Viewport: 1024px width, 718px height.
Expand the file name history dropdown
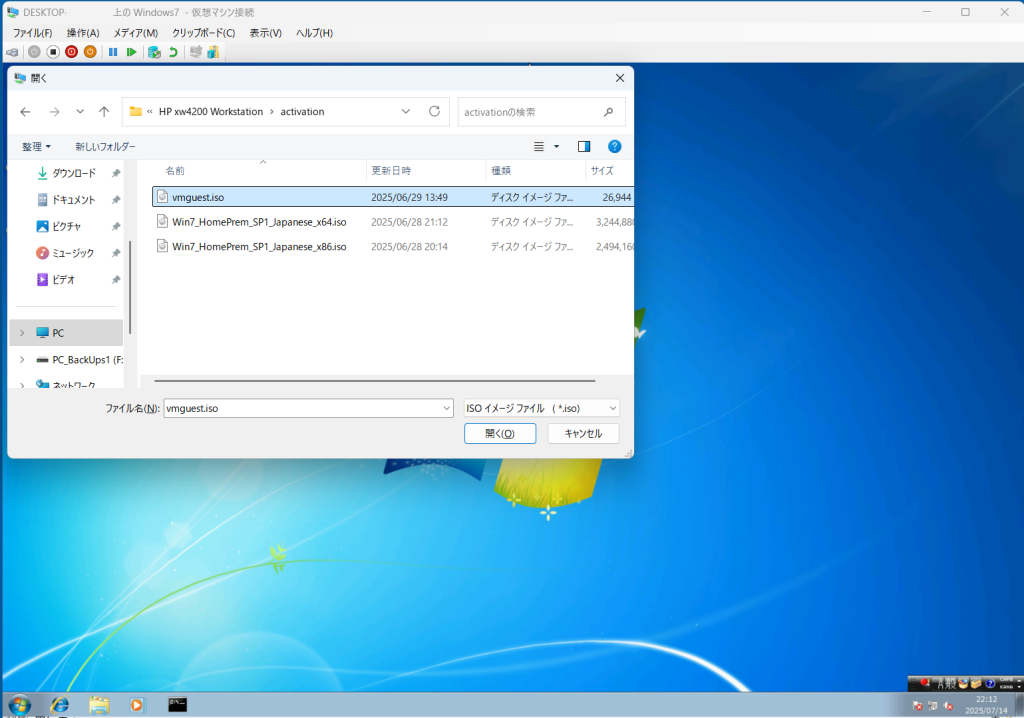(x=447, y=408)
